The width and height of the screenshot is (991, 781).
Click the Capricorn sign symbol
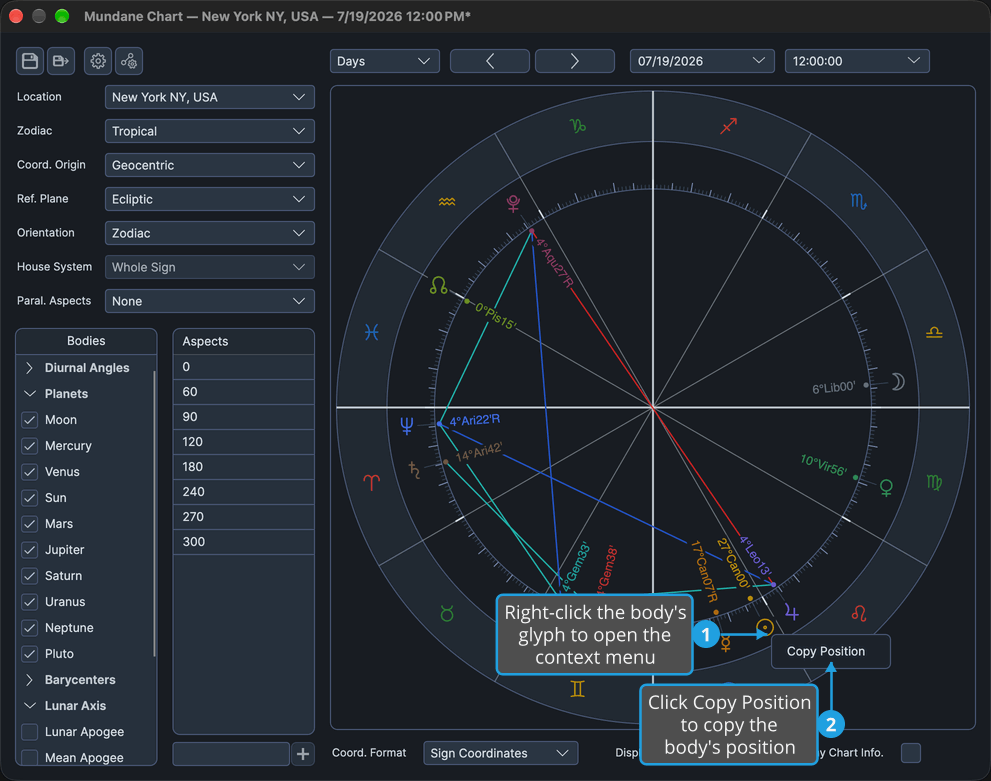tap(578, 126)
